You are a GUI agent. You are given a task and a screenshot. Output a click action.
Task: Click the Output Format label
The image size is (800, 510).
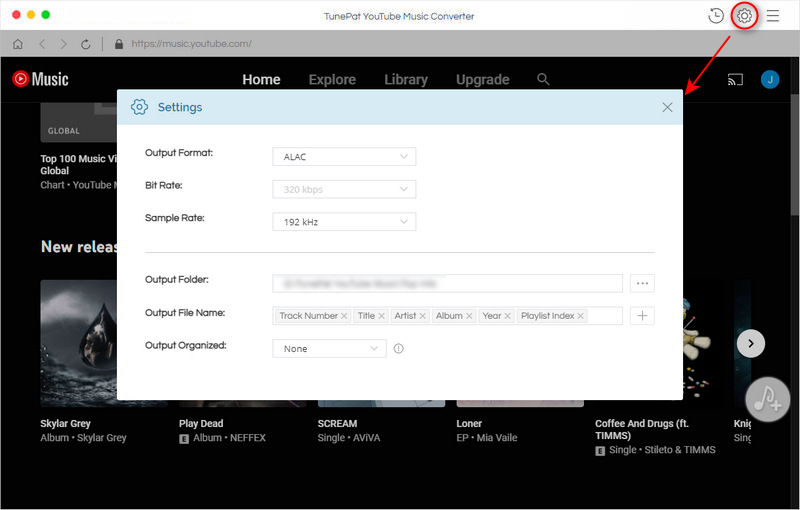(179, 152)
